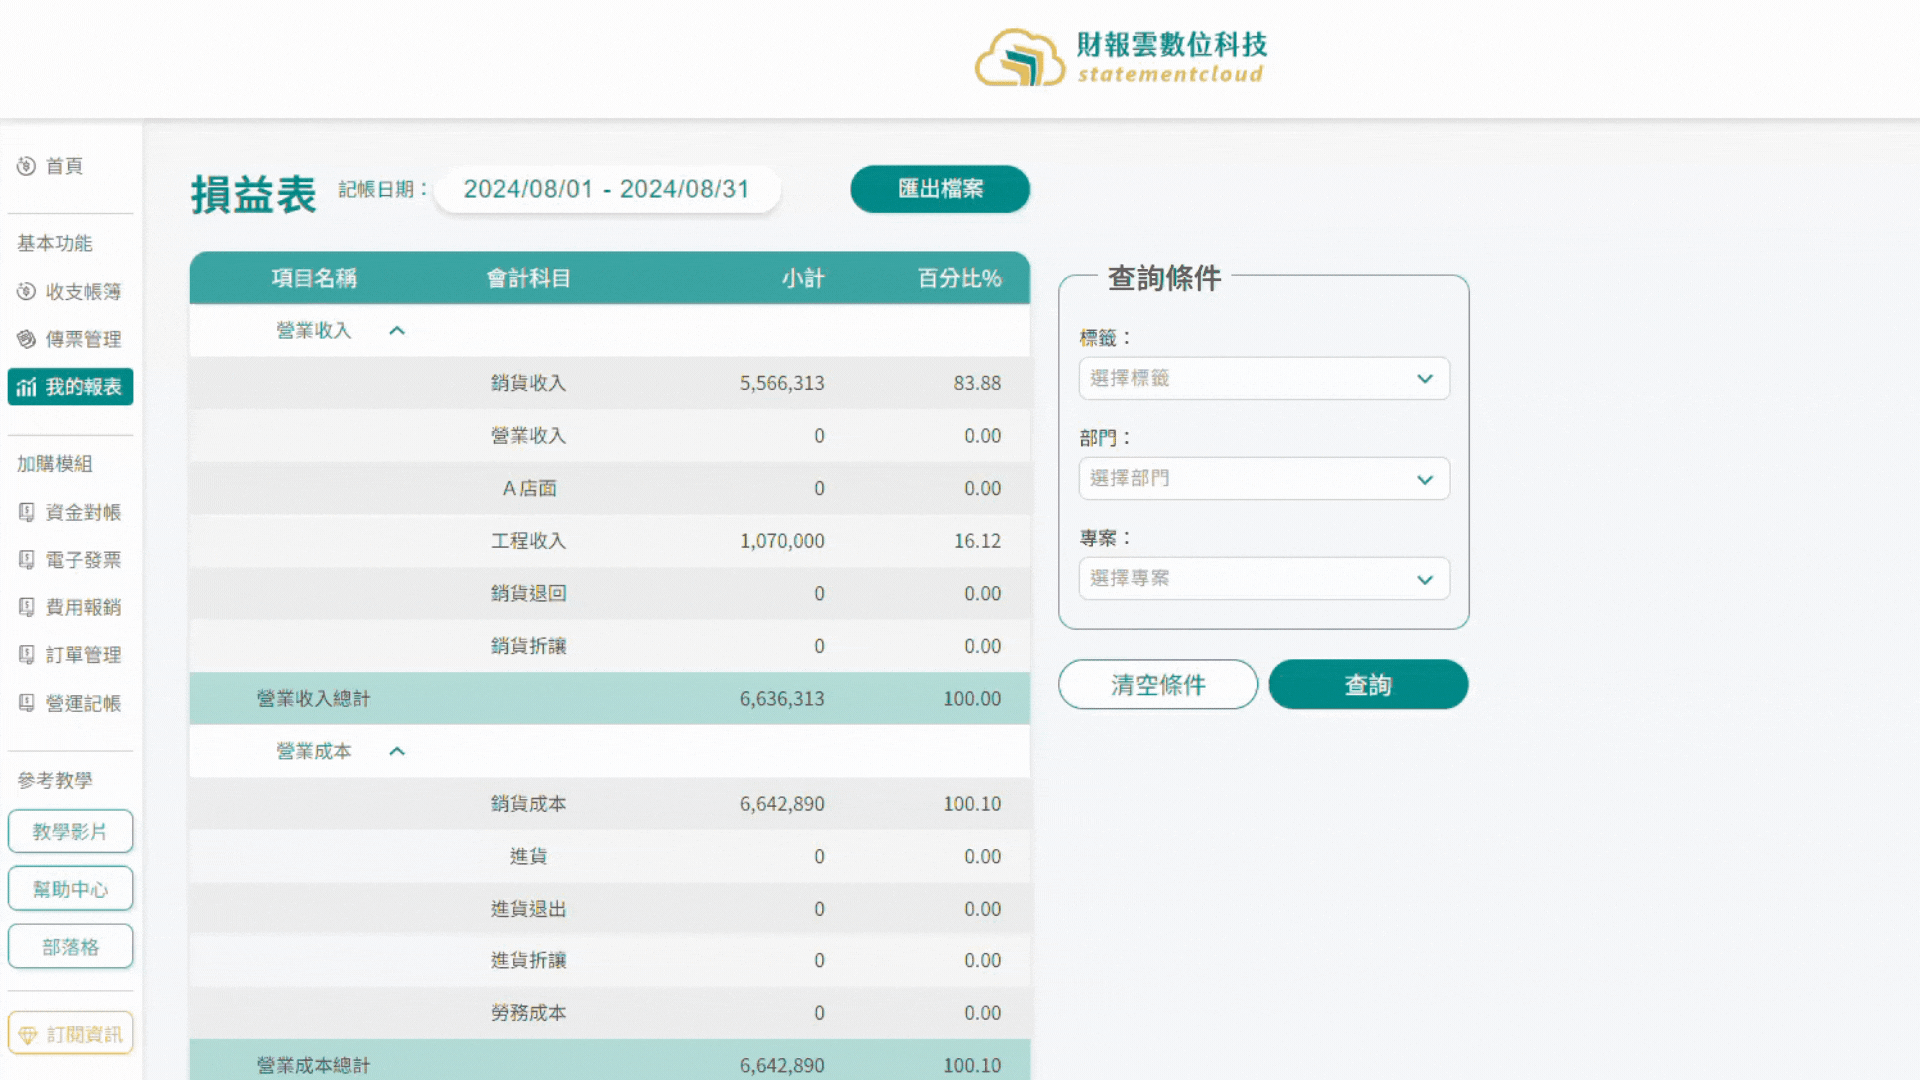1920x1080 pixels.
Task: Click the percentage 16.12
Action: click(x=977, y=541)
